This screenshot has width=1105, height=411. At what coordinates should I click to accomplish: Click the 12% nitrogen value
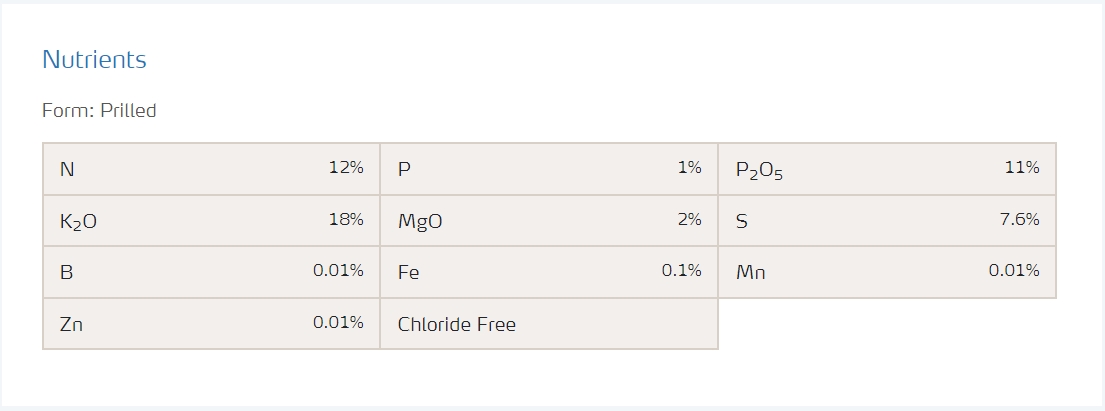click(x=346, y=168)
